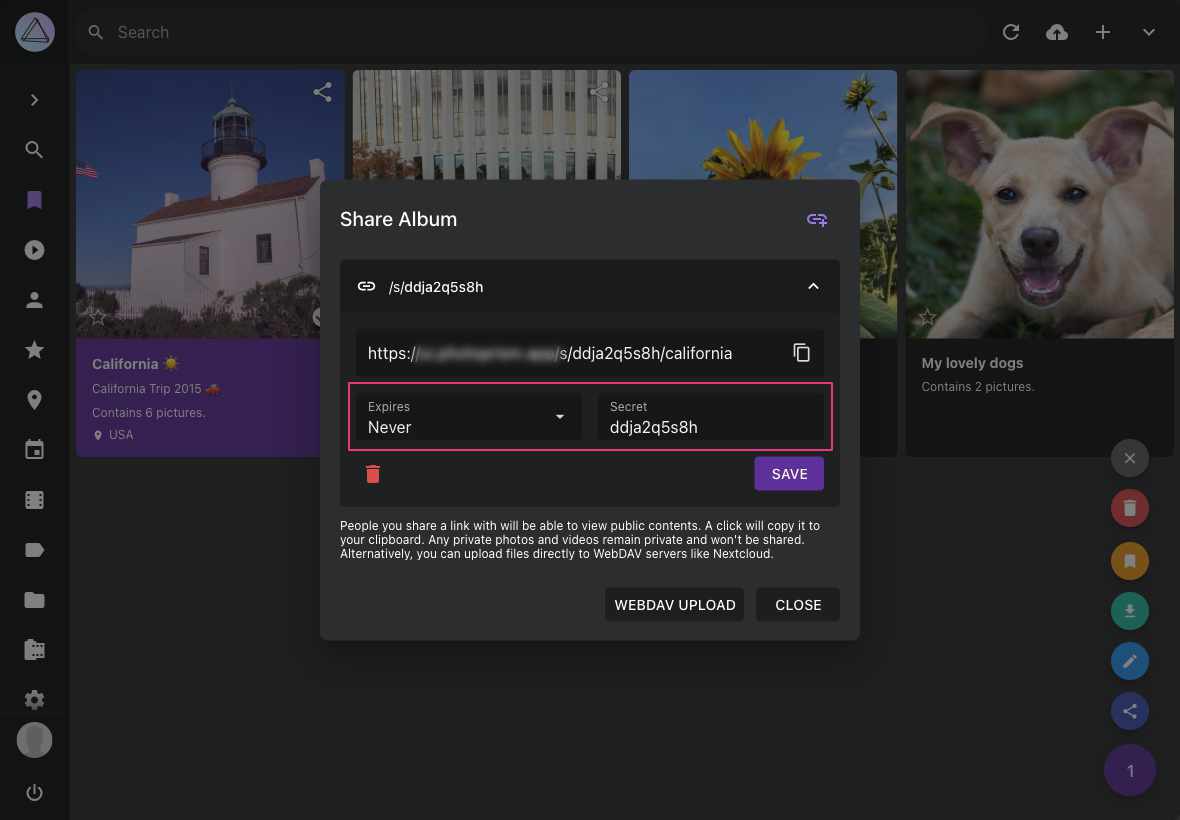Edit selection with blue pencil button
1180x820 pixels.
[1130, 661]
